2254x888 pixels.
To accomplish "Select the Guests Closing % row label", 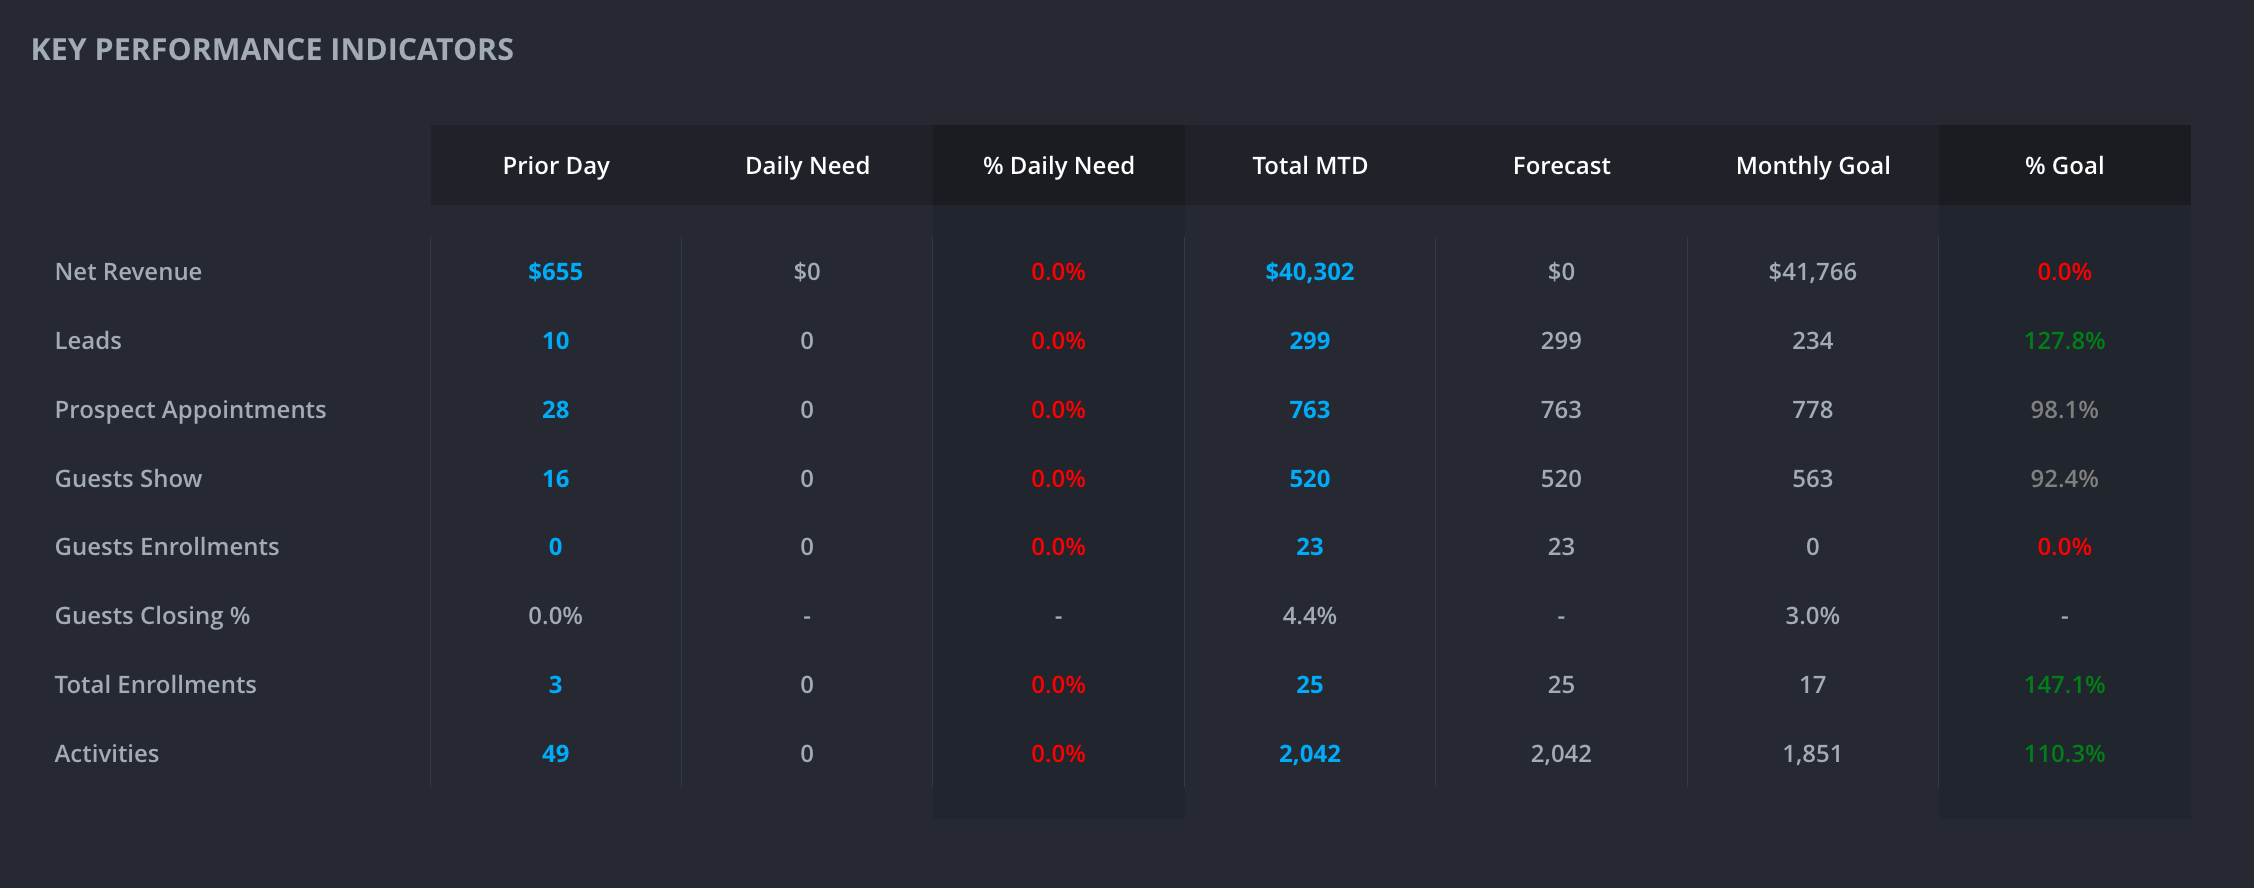I will click(152, 616).
